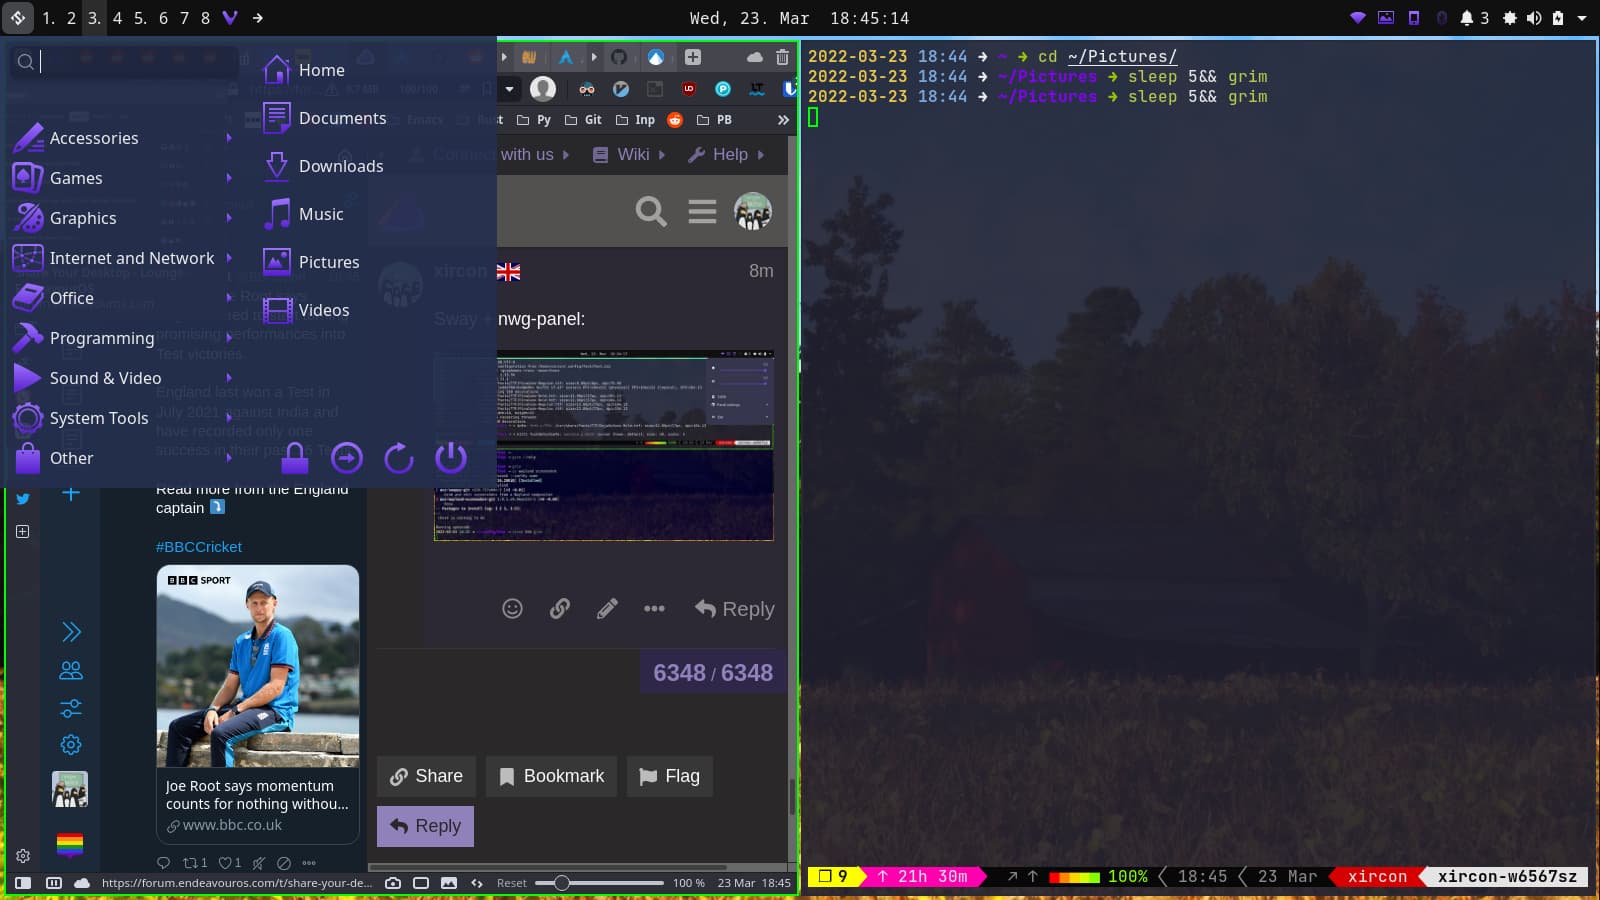The height and width of the screenshot is (900, 1600).
Task: Click the capture page camera icon
Action: [393, 883]
